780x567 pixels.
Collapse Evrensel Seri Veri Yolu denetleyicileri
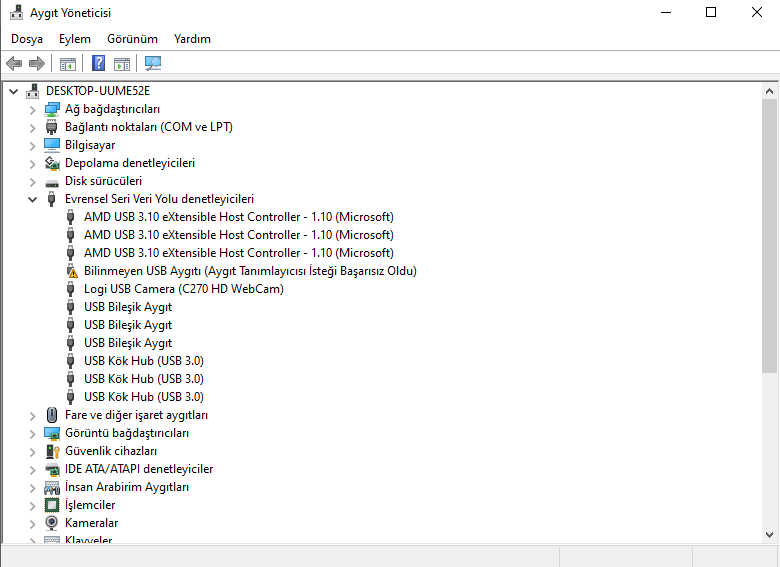[x=32, y=199]
